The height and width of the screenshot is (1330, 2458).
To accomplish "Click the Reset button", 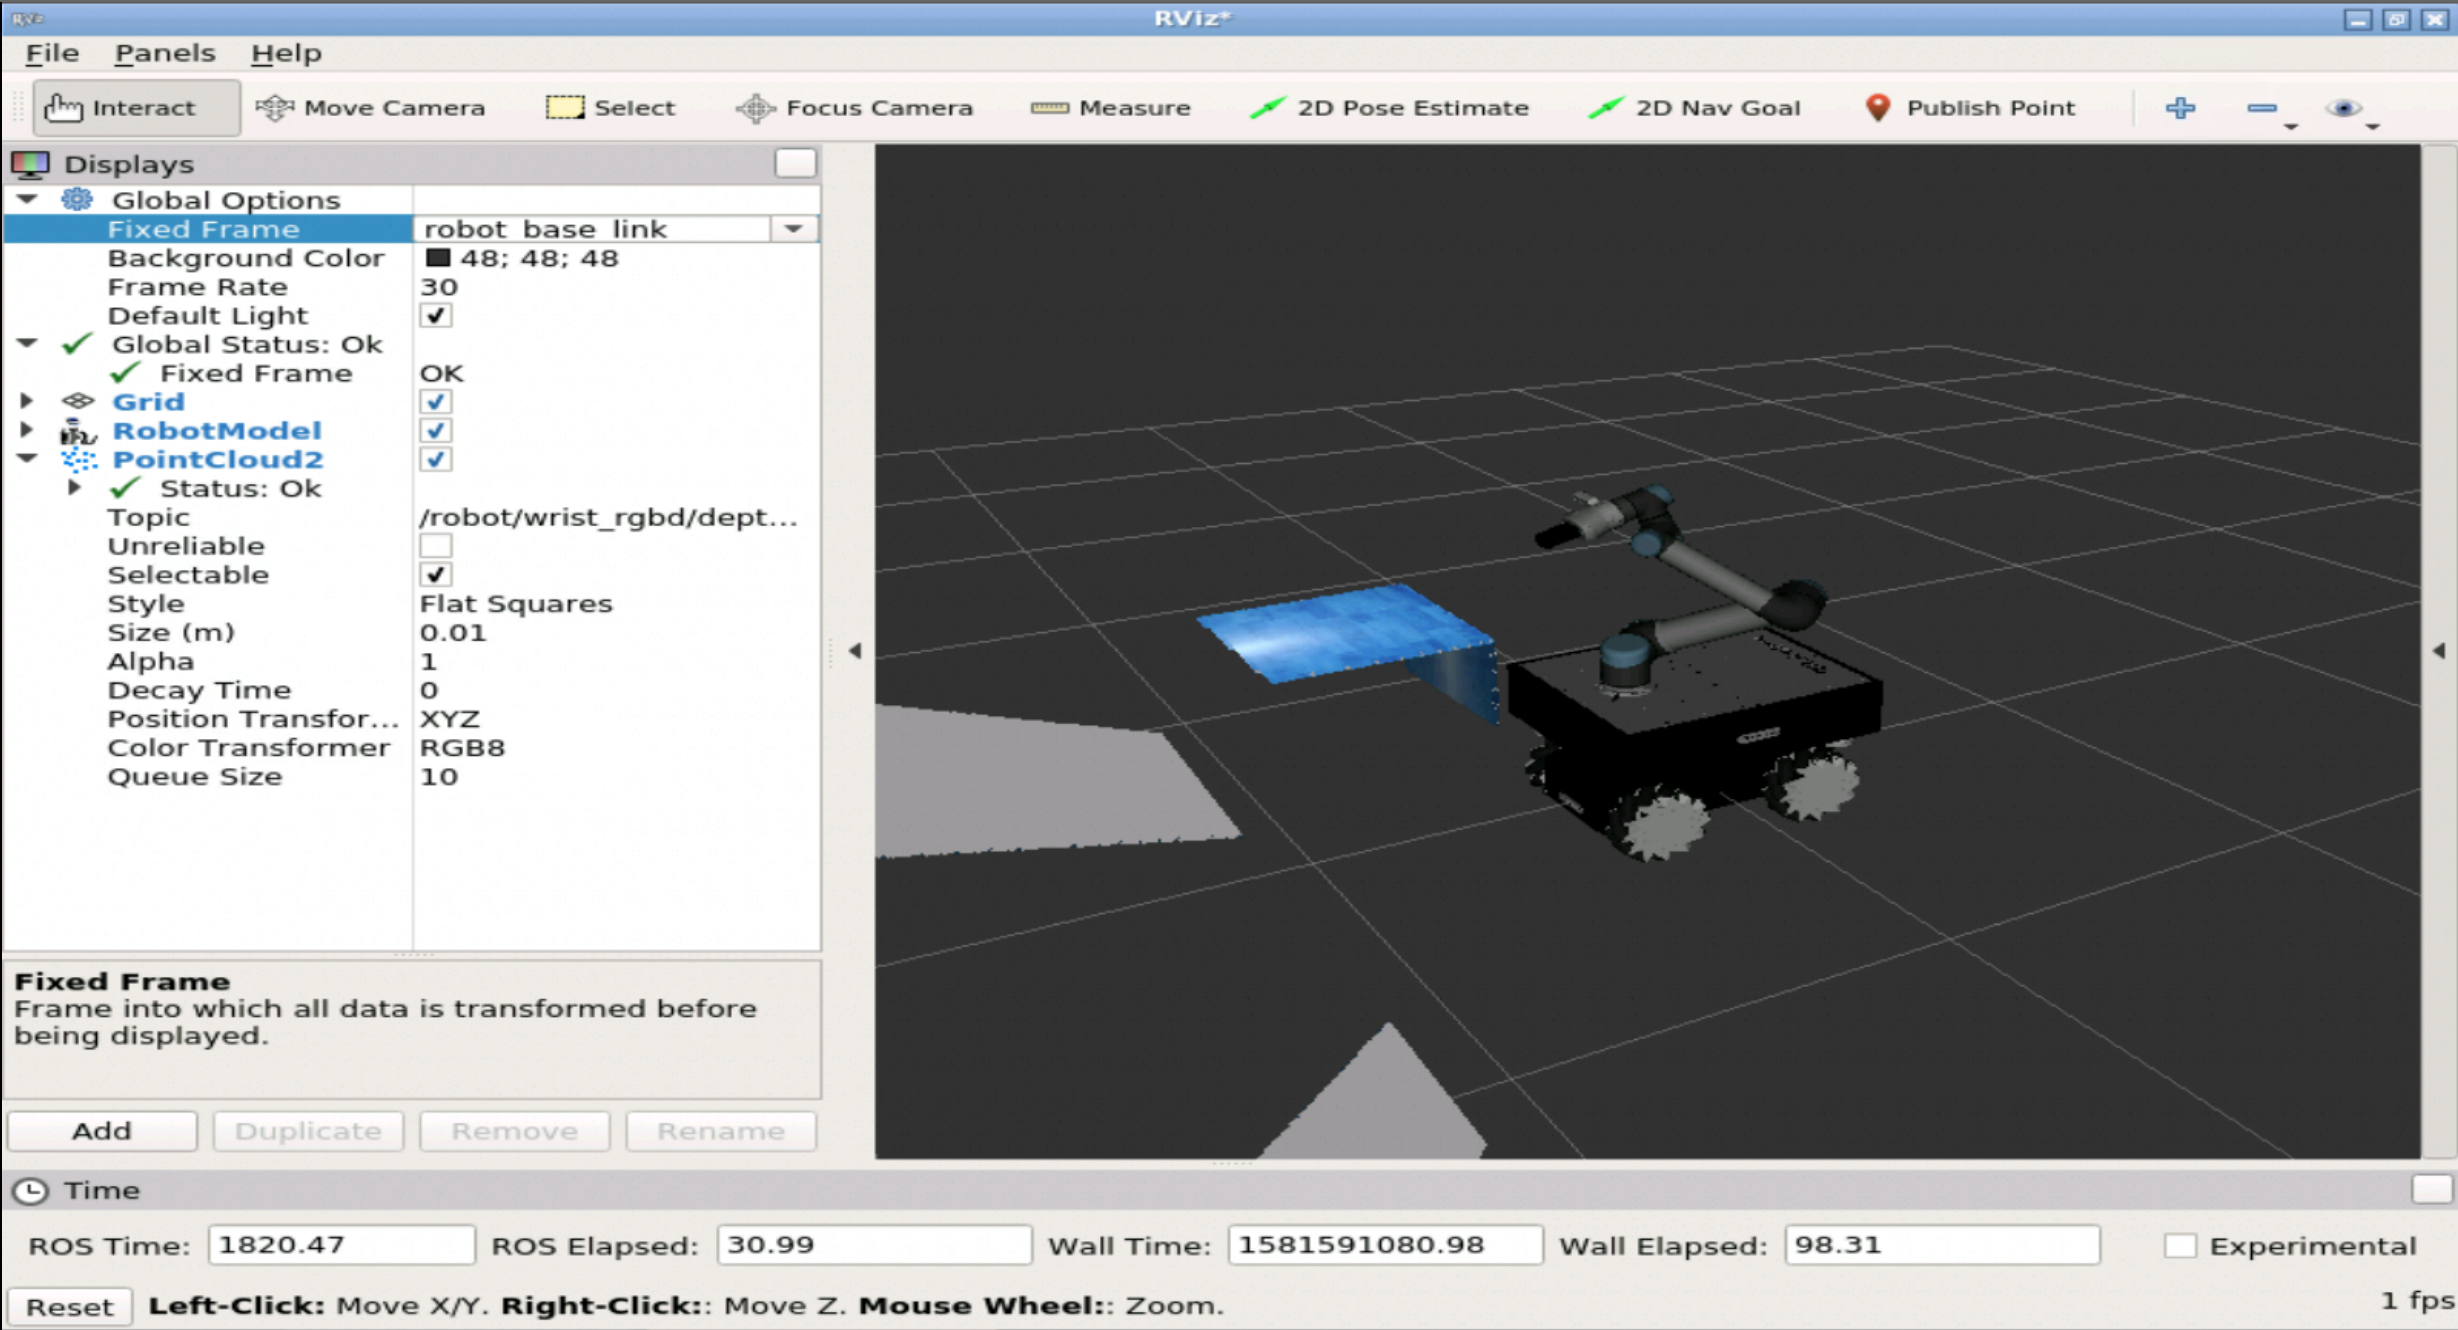I will click(69, 1307).
